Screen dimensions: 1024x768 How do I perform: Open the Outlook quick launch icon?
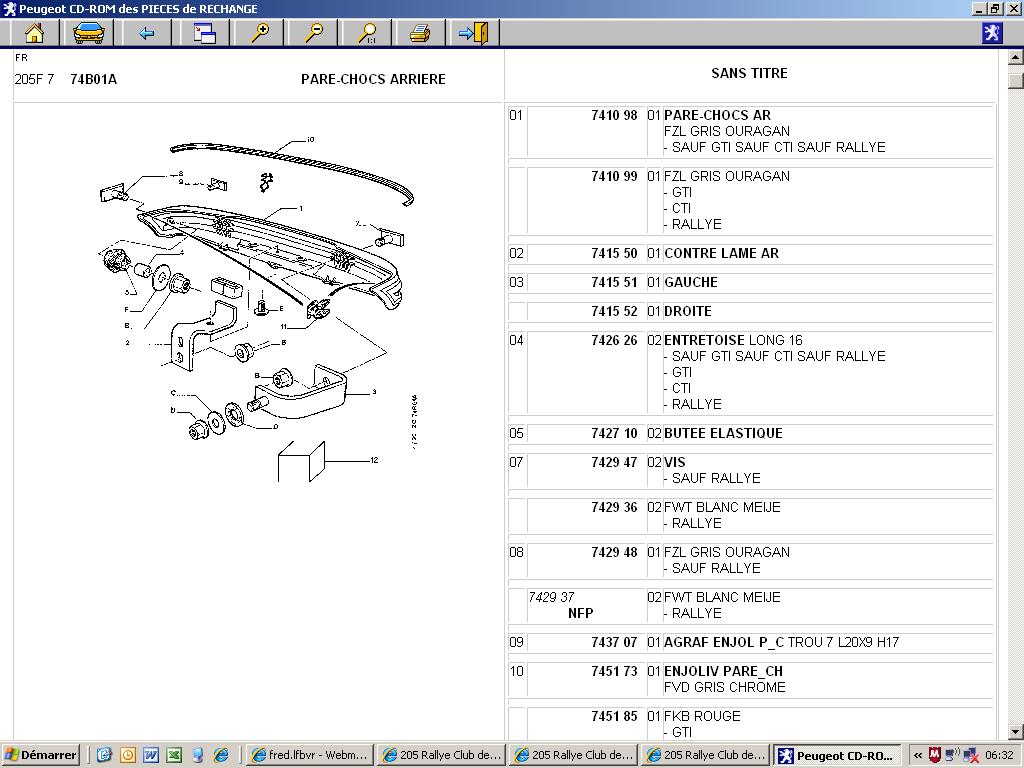click(127, 755)
